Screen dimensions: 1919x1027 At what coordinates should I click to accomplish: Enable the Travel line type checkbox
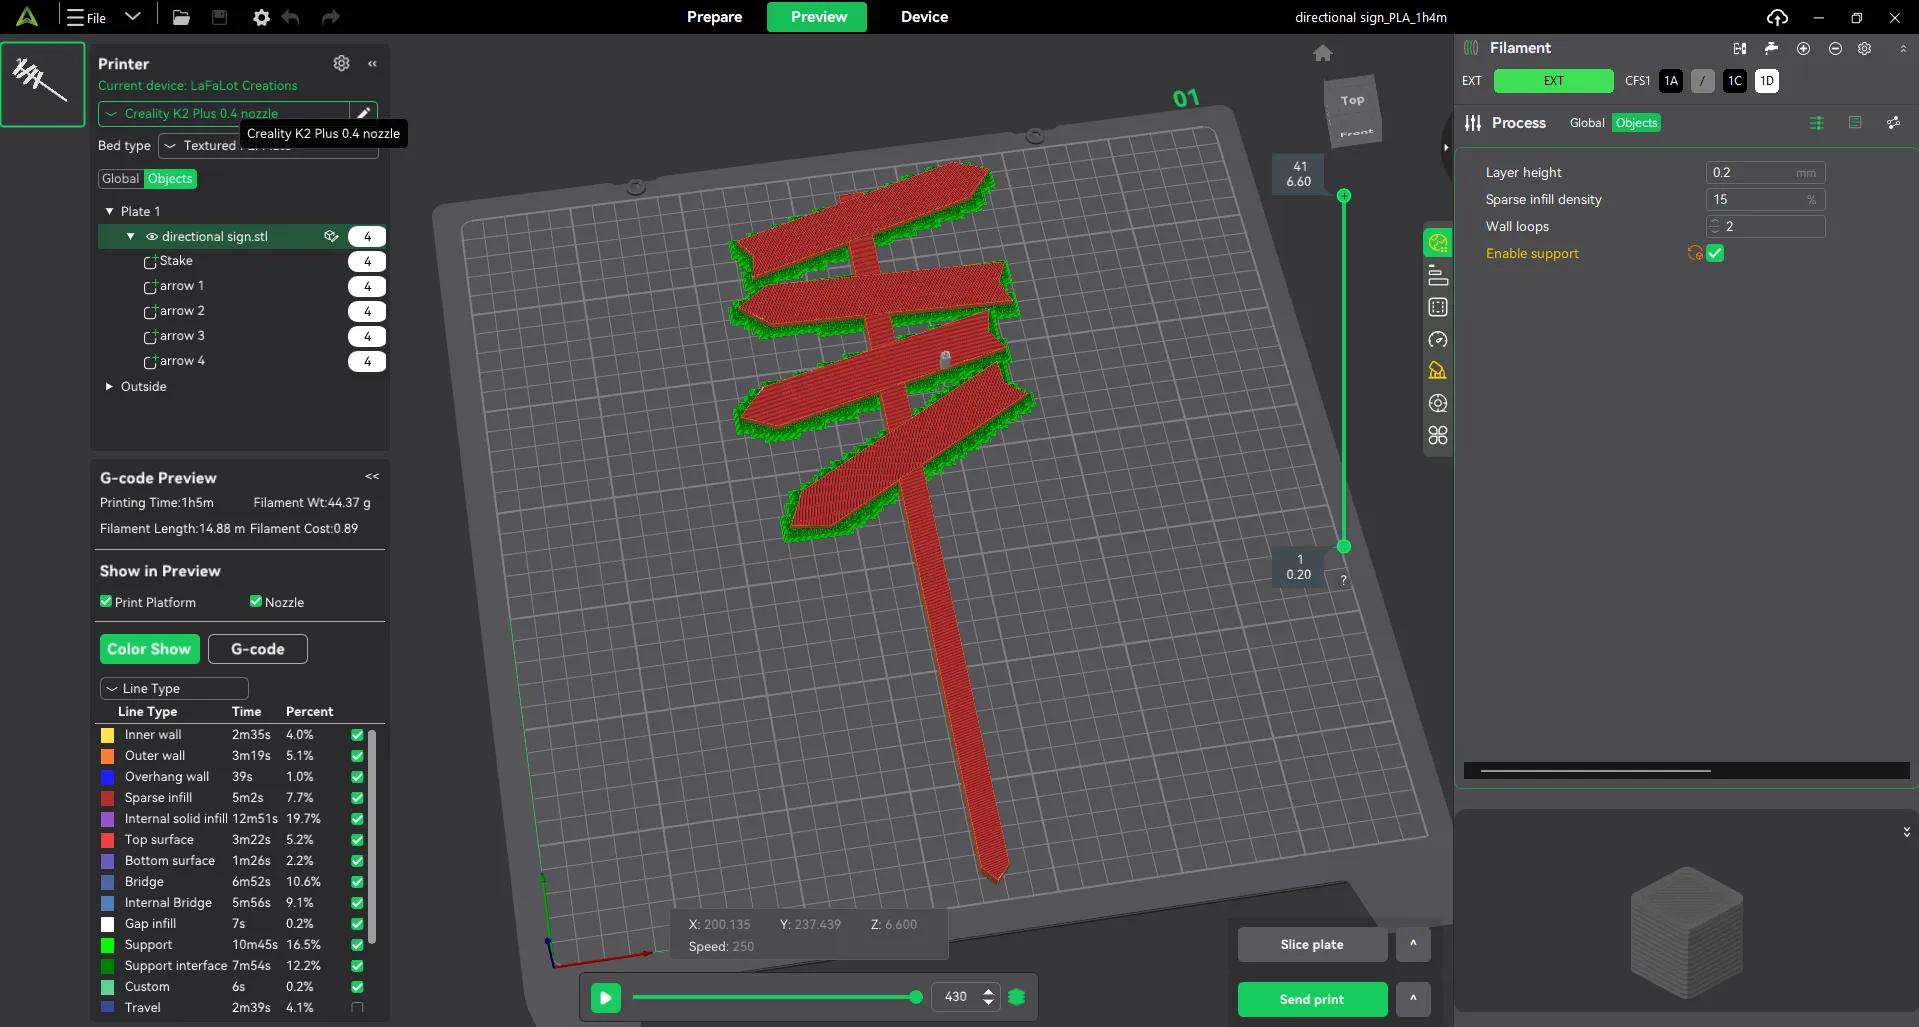[357, 1007]
